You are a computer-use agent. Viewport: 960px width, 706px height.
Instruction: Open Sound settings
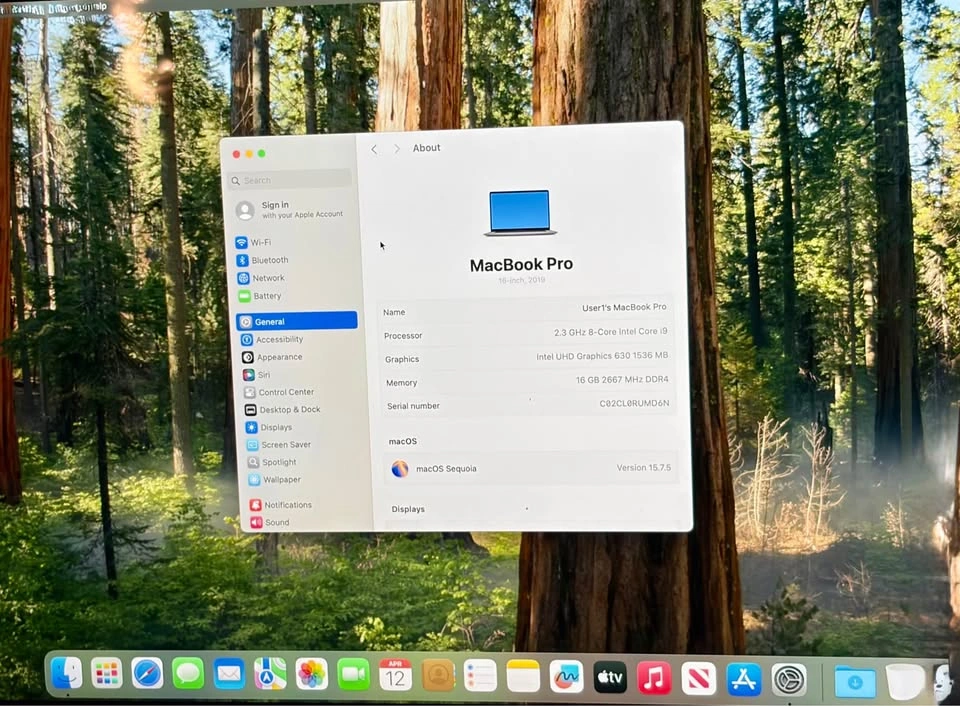click(x=269, y=522)
